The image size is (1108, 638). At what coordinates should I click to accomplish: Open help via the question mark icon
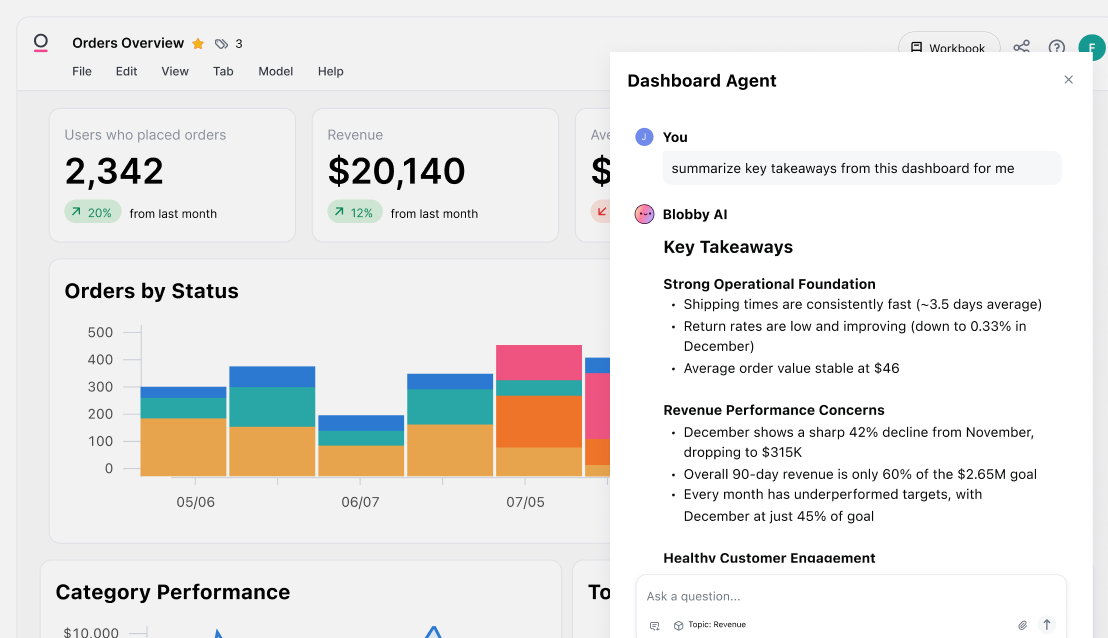1057,47
